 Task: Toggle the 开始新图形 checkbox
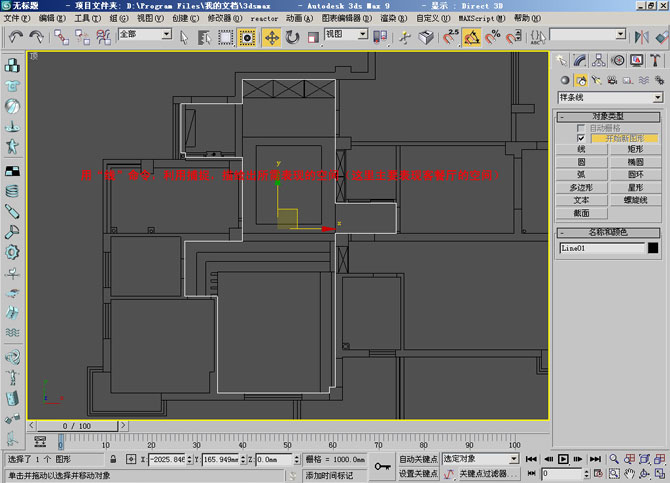[581, 138]
